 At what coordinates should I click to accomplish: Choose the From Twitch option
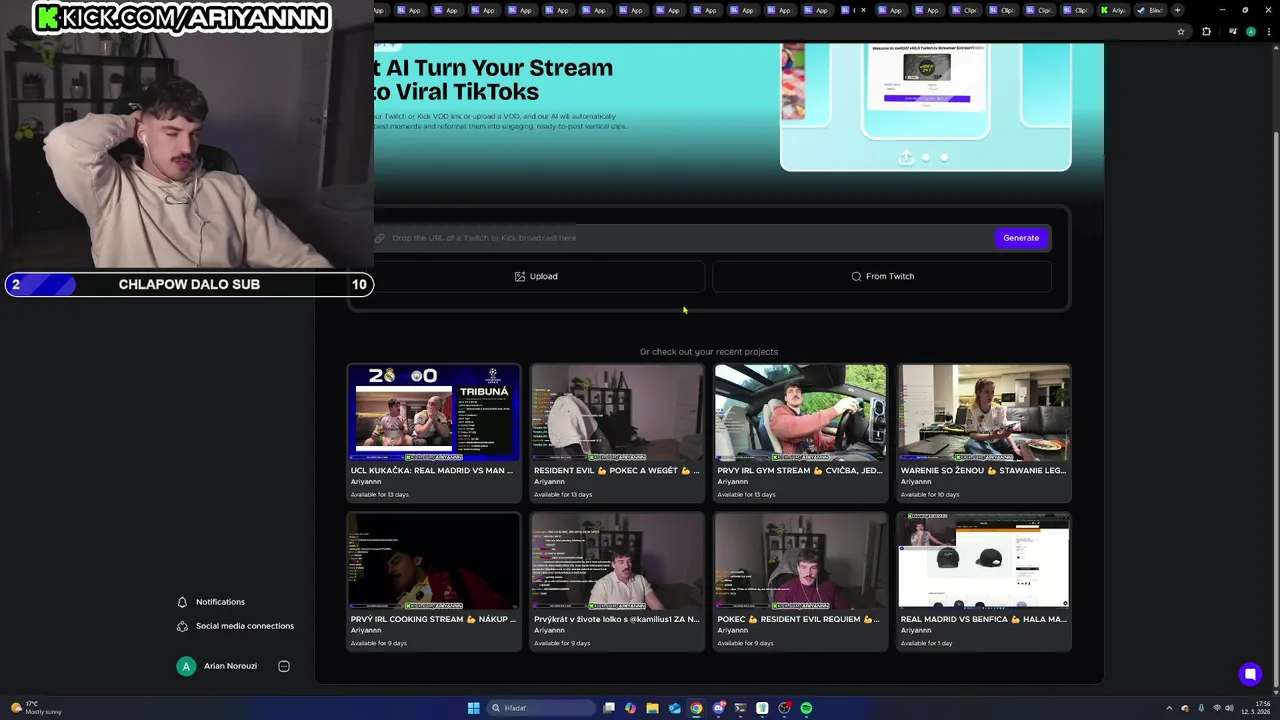pos(882,276)
